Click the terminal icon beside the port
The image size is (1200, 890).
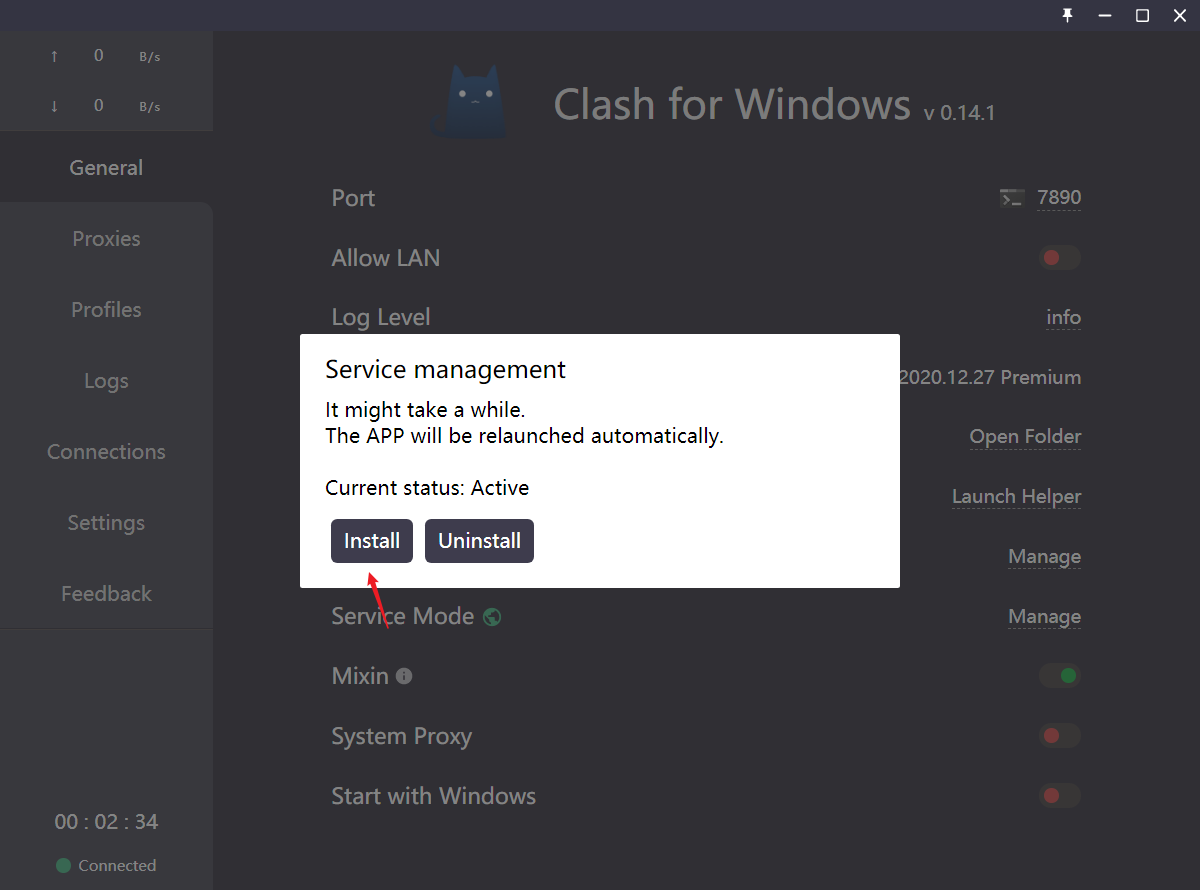point(1011,198)
